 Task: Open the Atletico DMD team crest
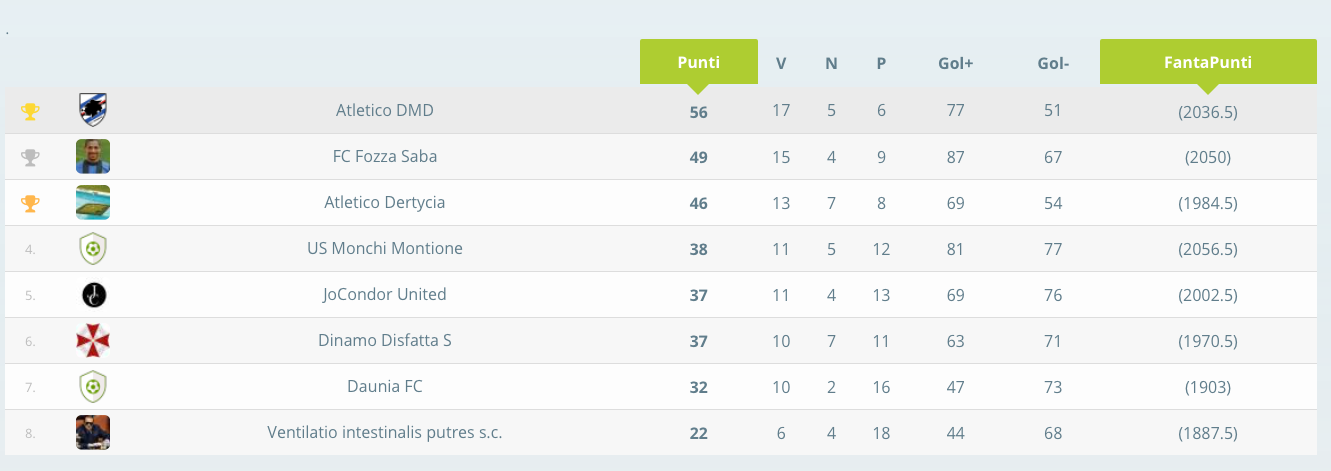coord(93,110)
